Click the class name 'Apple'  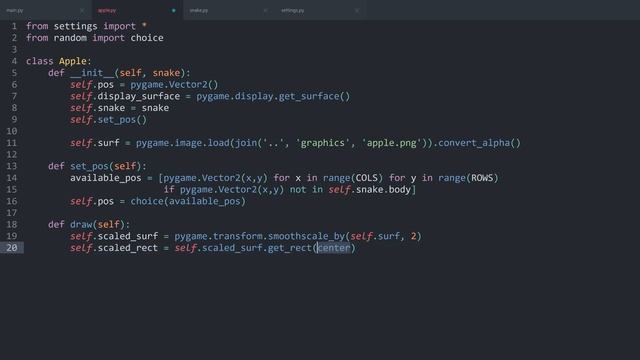73,61
